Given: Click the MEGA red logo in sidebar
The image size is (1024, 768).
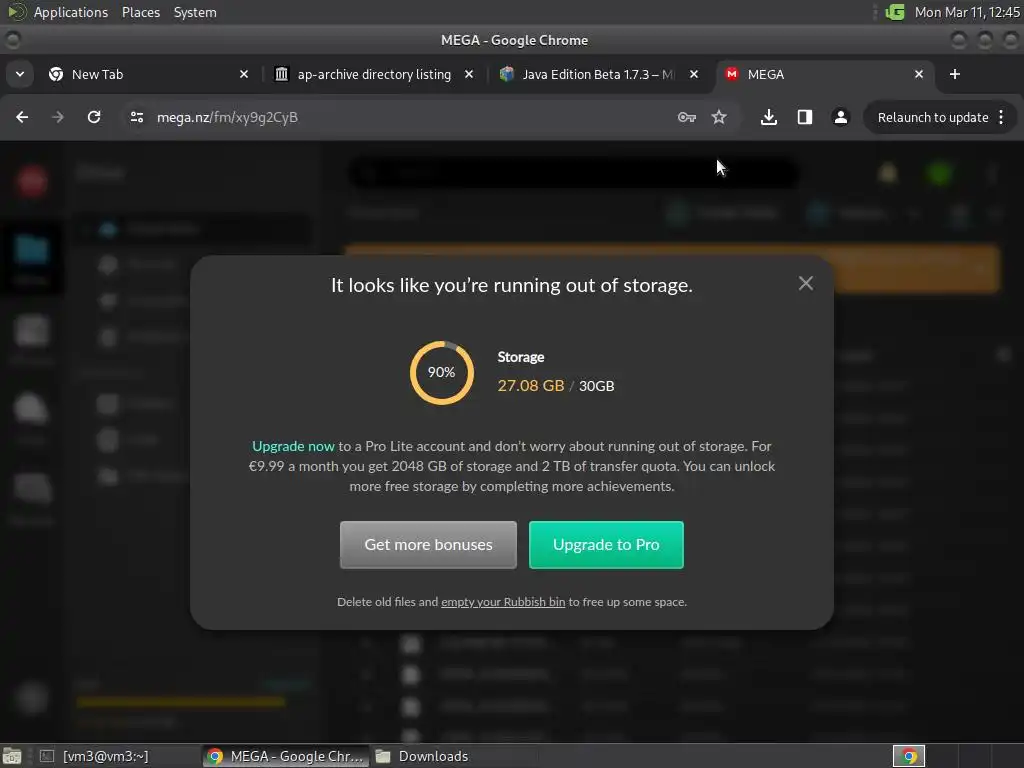Looking at the screenshot, I should [31, 181].
